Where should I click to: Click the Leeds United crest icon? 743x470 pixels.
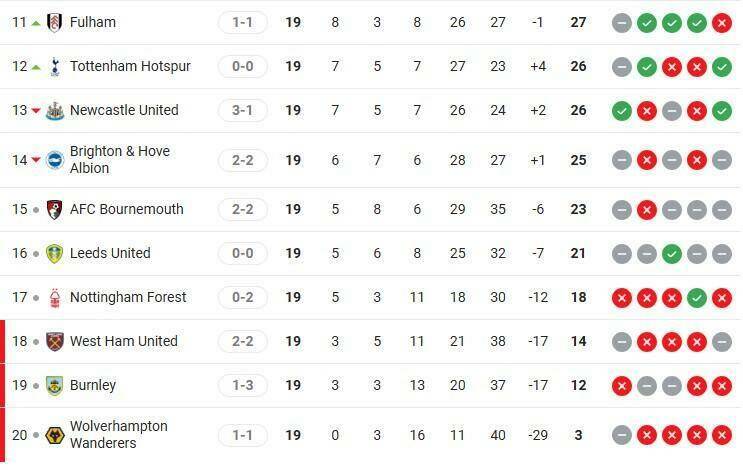(x=54, y=253)
